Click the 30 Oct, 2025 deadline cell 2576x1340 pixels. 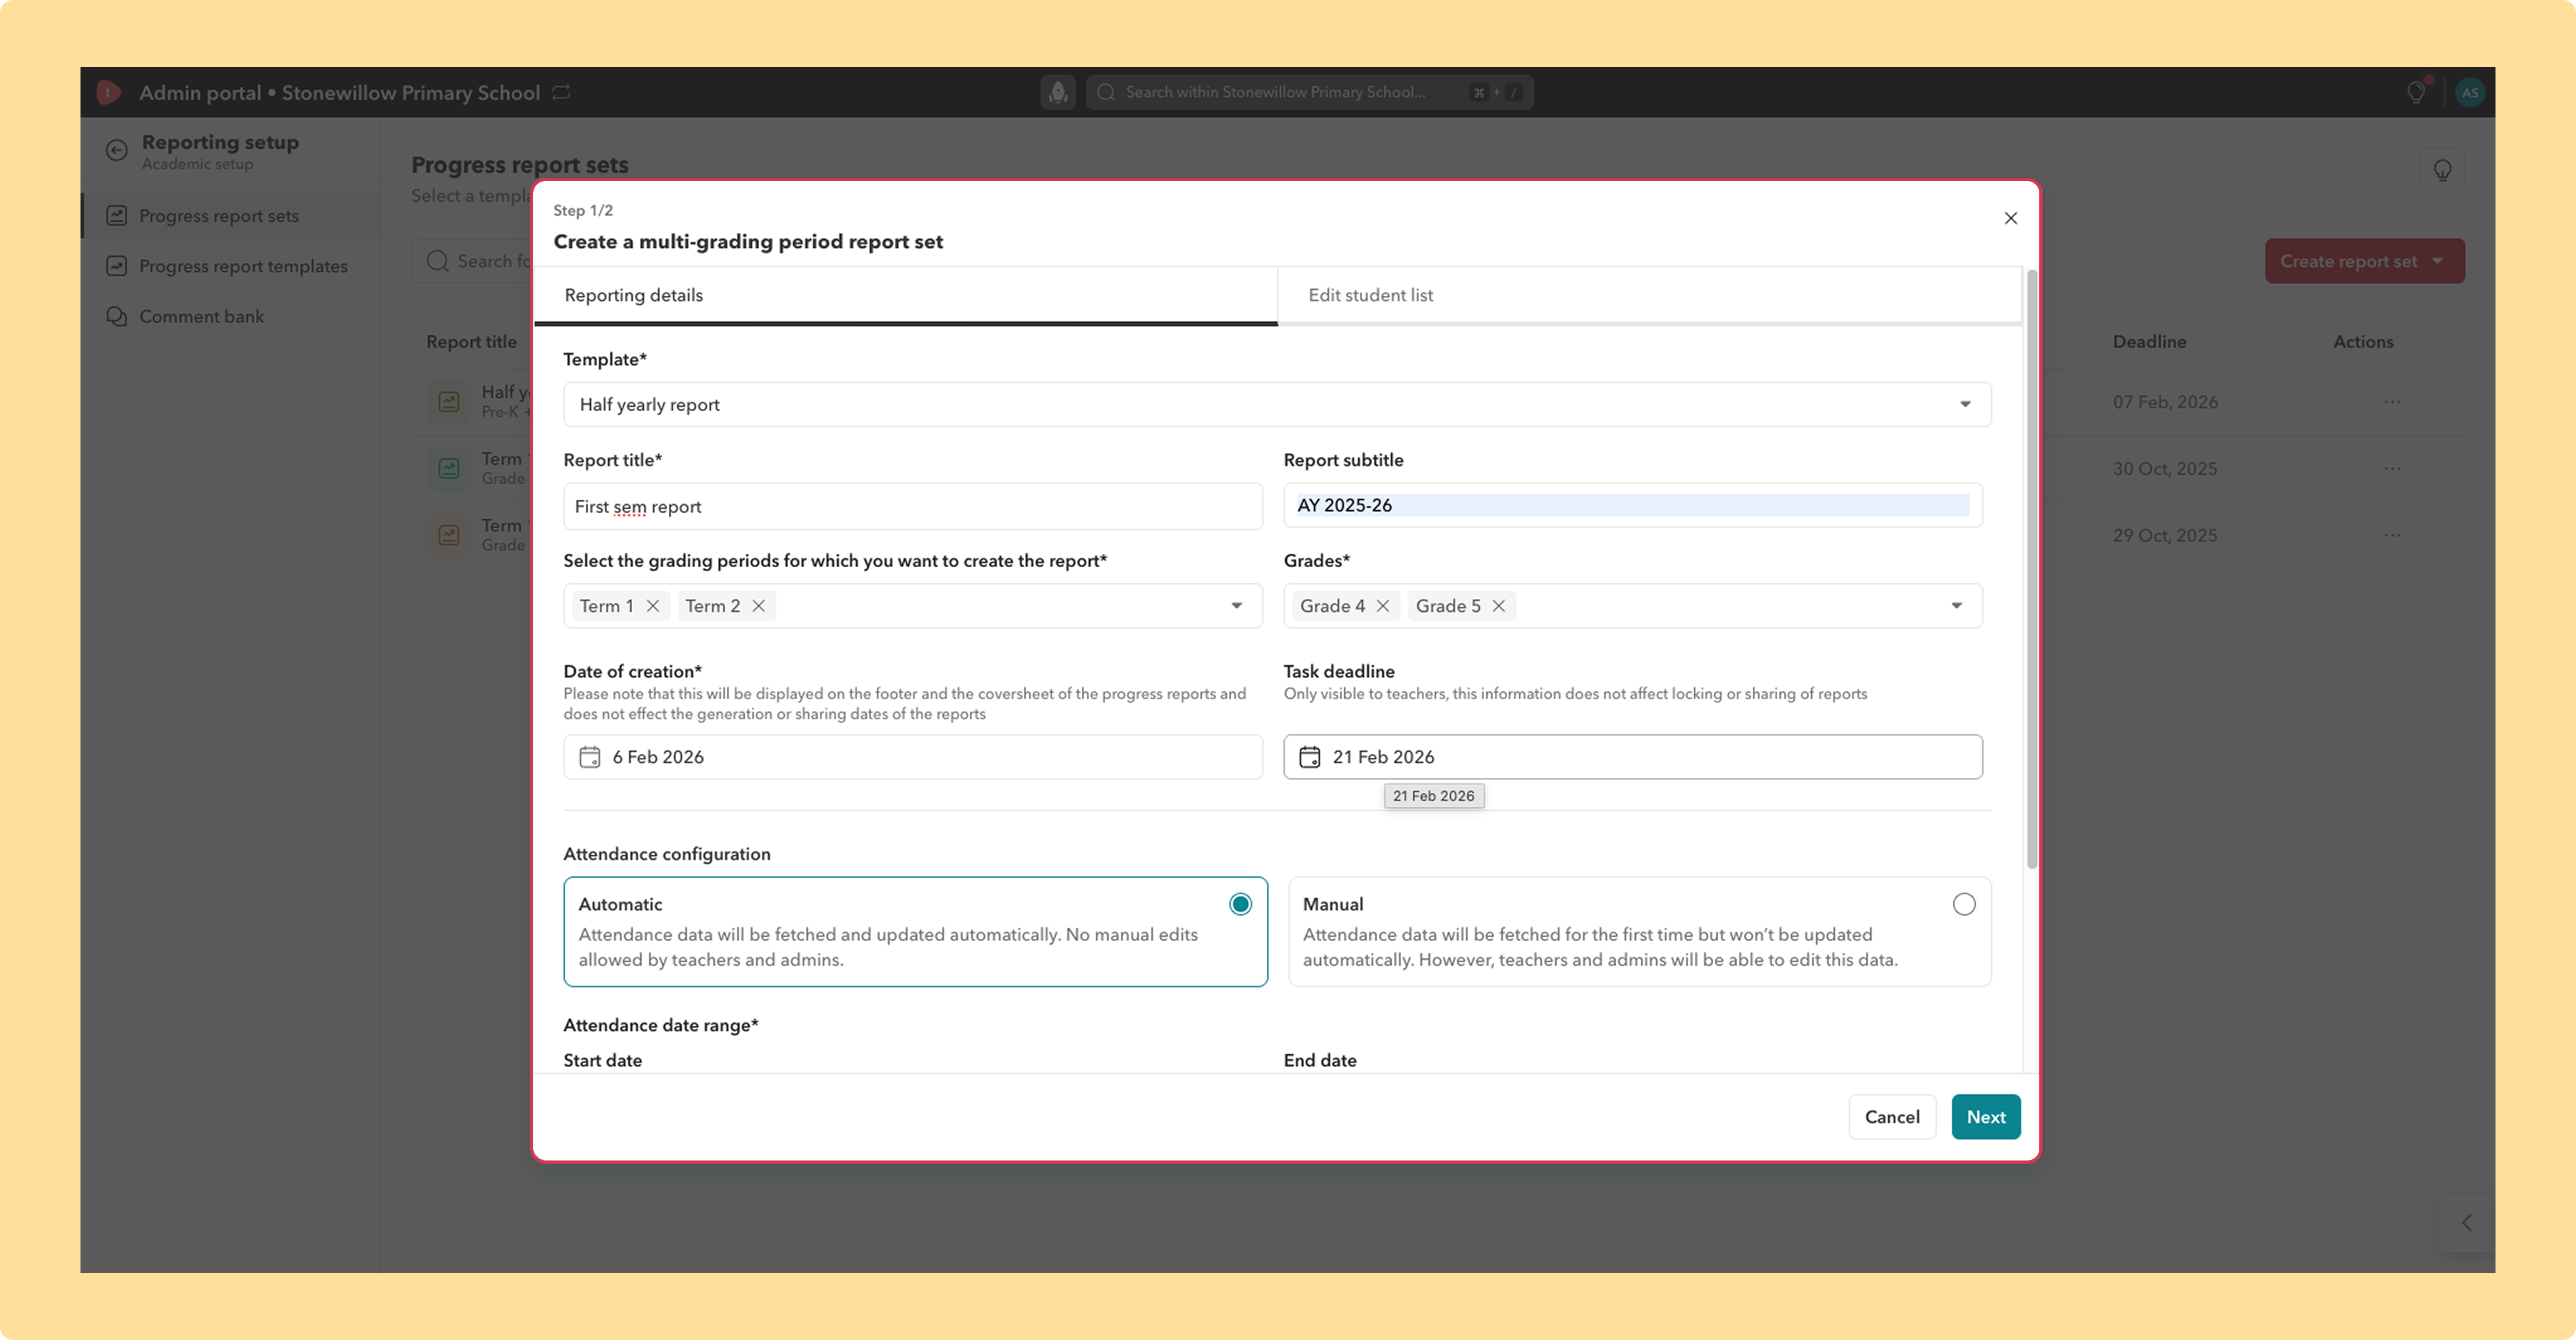pyautogui.click(x=2165, y=469)
